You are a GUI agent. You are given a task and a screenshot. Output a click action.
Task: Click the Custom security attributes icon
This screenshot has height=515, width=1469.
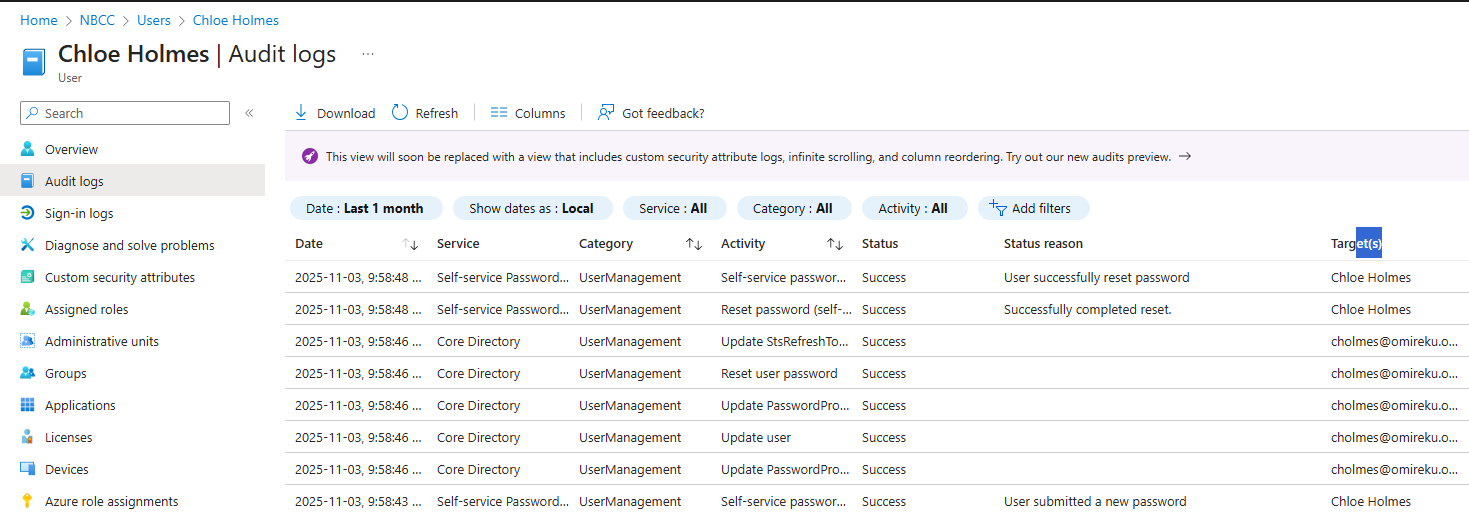27,277
